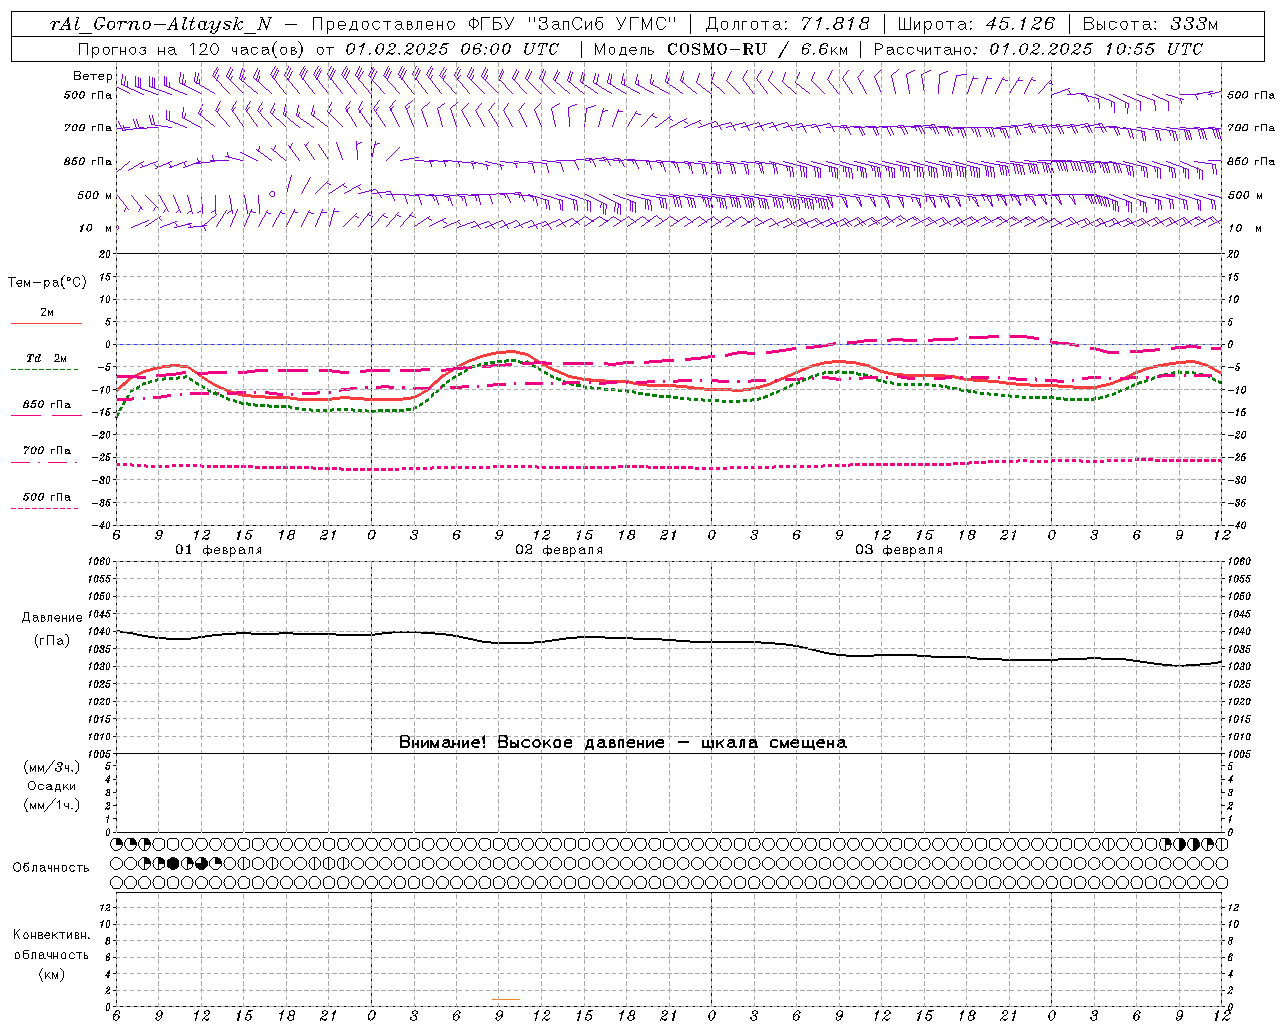
Task: Click the left 10 м wind level label
Action: (x=95, y=228)
